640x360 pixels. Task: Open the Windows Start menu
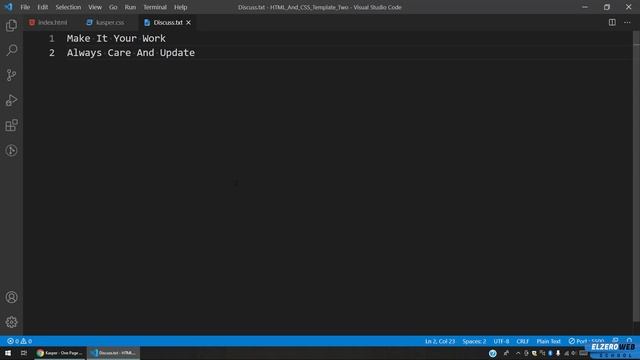click(x=8, y=353)
